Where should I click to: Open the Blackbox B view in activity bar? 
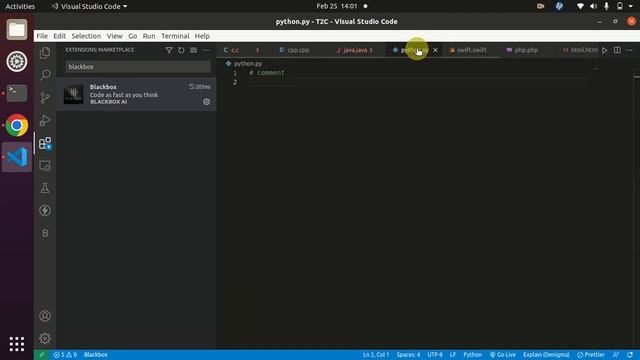[x=45, y=233]
